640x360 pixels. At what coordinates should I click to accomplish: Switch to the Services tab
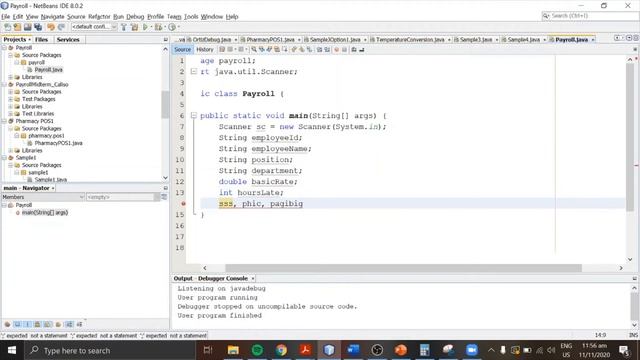pos(68,40)
